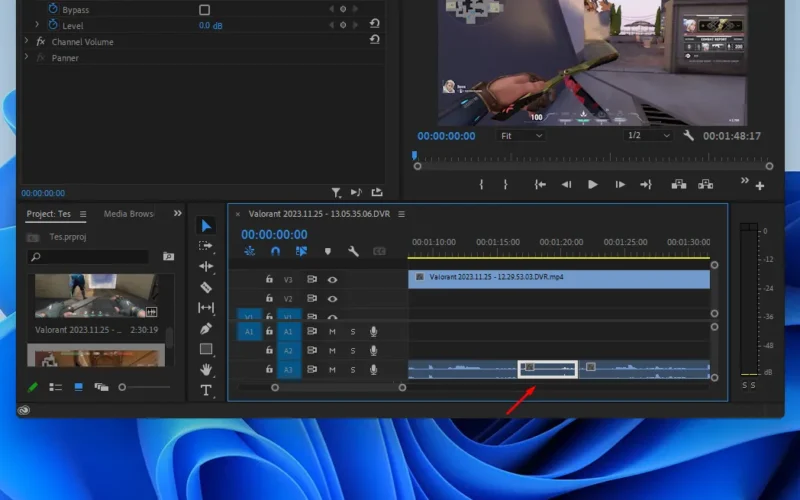
Task: Show overflow panel tabs chevron
Action: coord(178,213)
